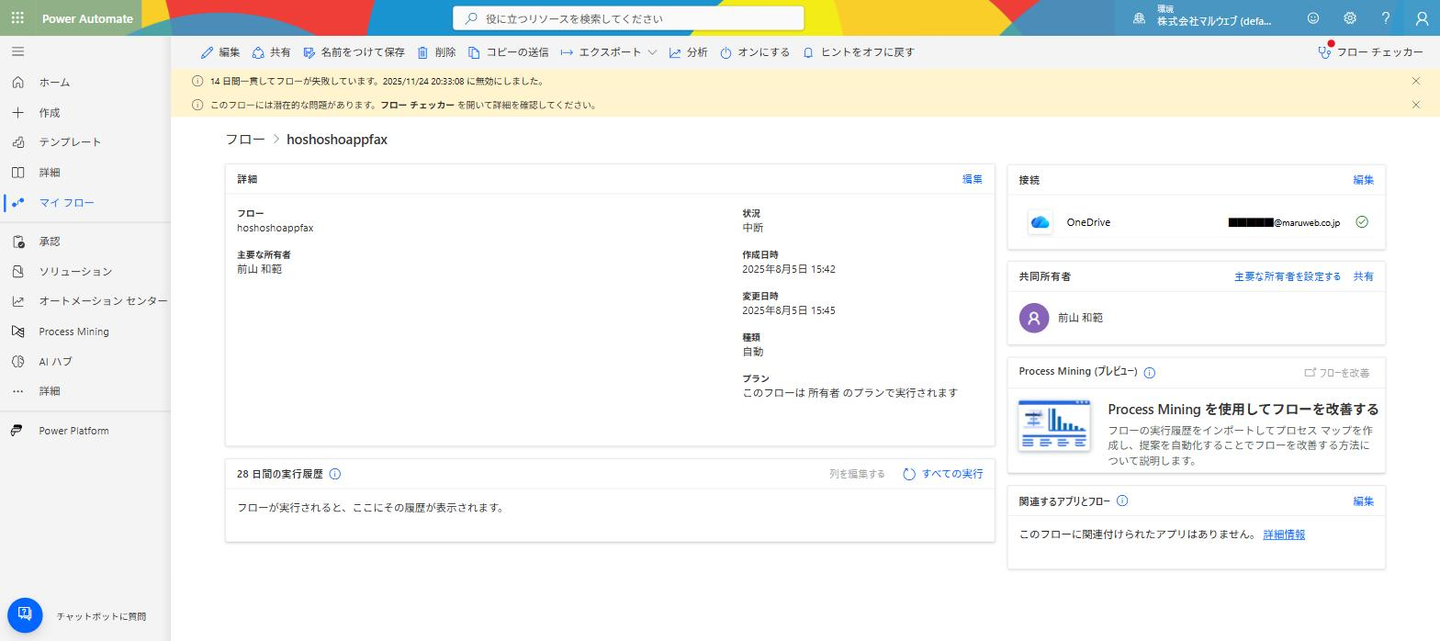The height and width of the screenshot is (641, 1440).
Task: Click the Power Automate header title
Action: tap(87, 18)
